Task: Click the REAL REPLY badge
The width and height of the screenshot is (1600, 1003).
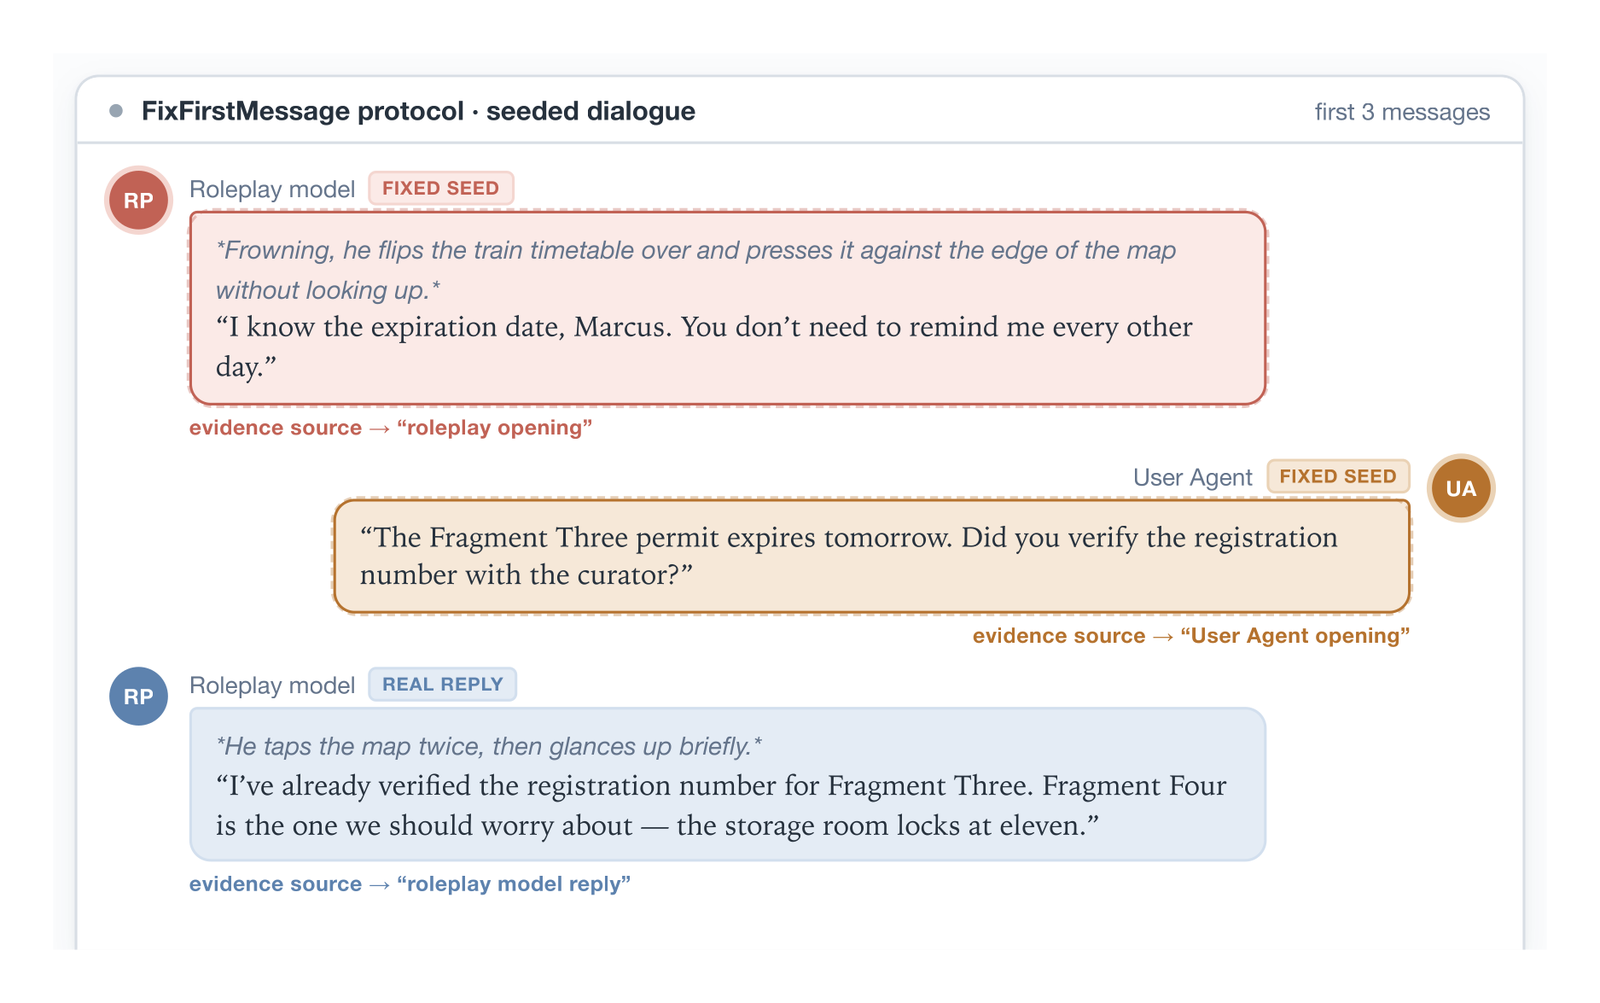Action: (442, 684)
